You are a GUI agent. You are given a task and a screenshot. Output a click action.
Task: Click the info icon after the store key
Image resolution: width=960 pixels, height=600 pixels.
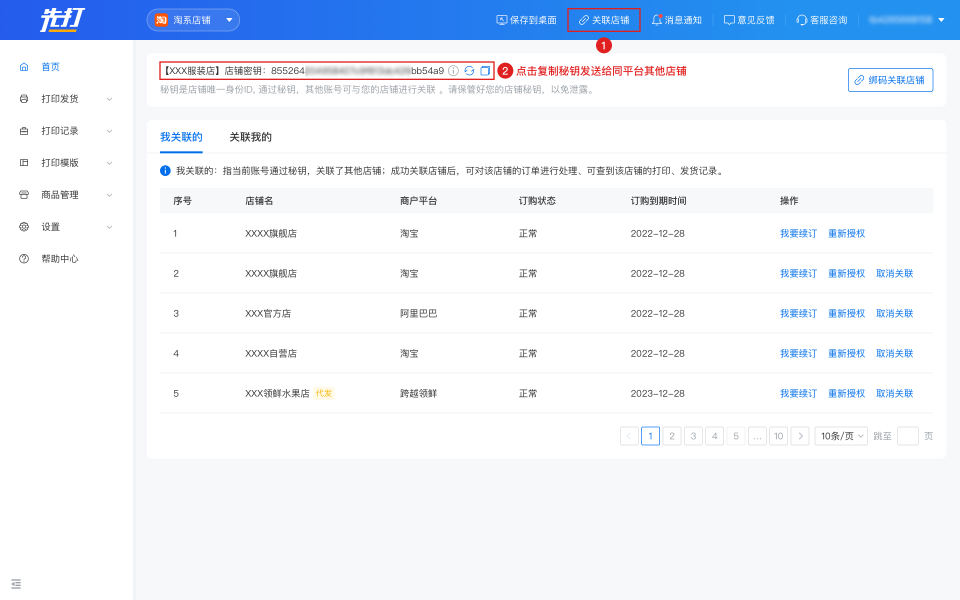click(x=453, y=71)
